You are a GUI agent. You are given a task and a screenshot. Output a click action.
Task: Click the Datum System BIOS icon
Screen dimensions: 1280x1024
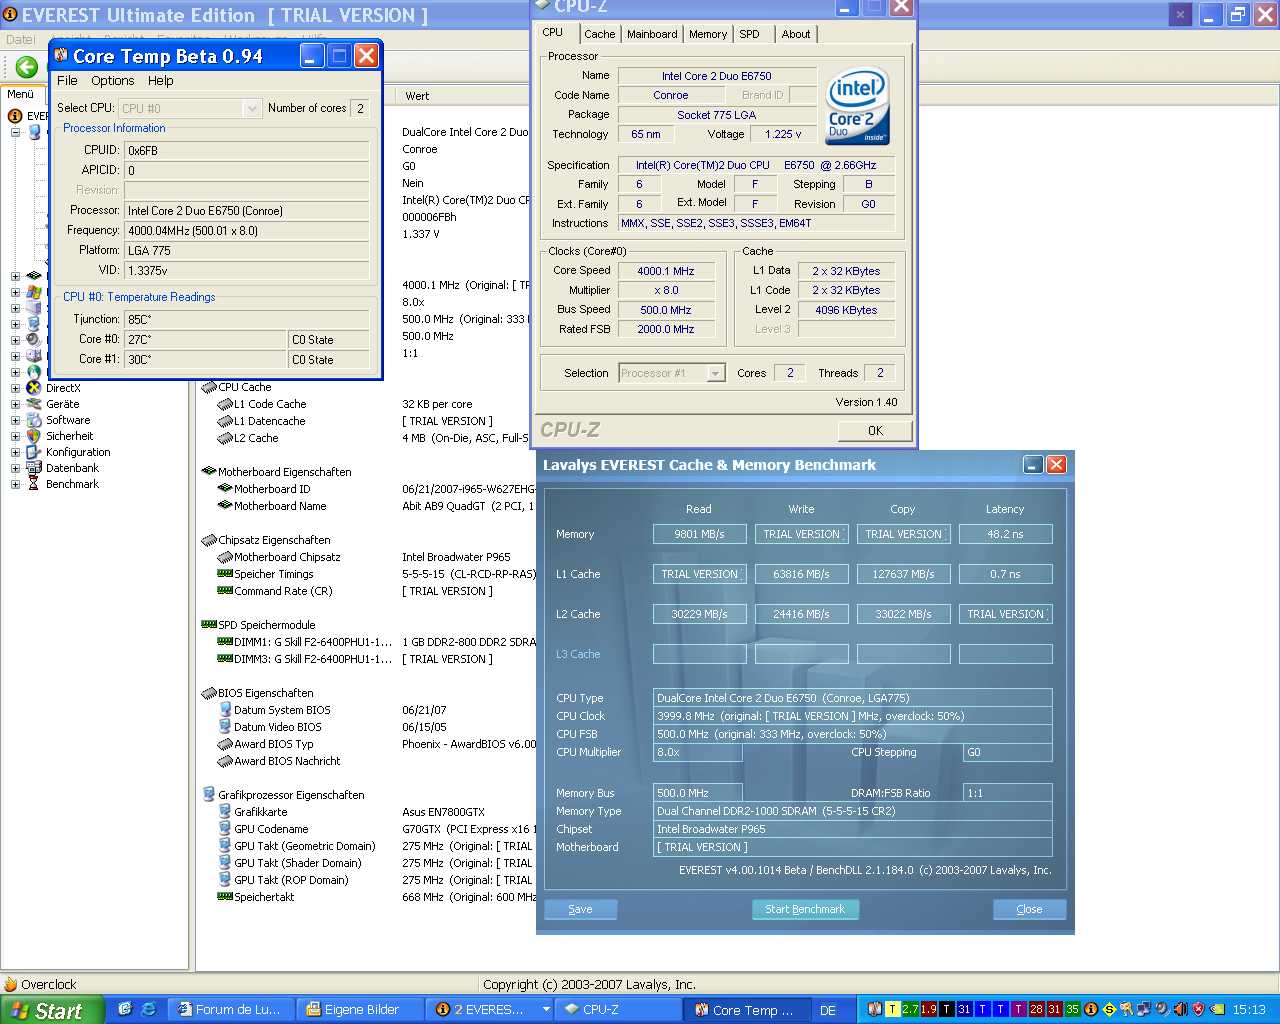tap(225, 710)
